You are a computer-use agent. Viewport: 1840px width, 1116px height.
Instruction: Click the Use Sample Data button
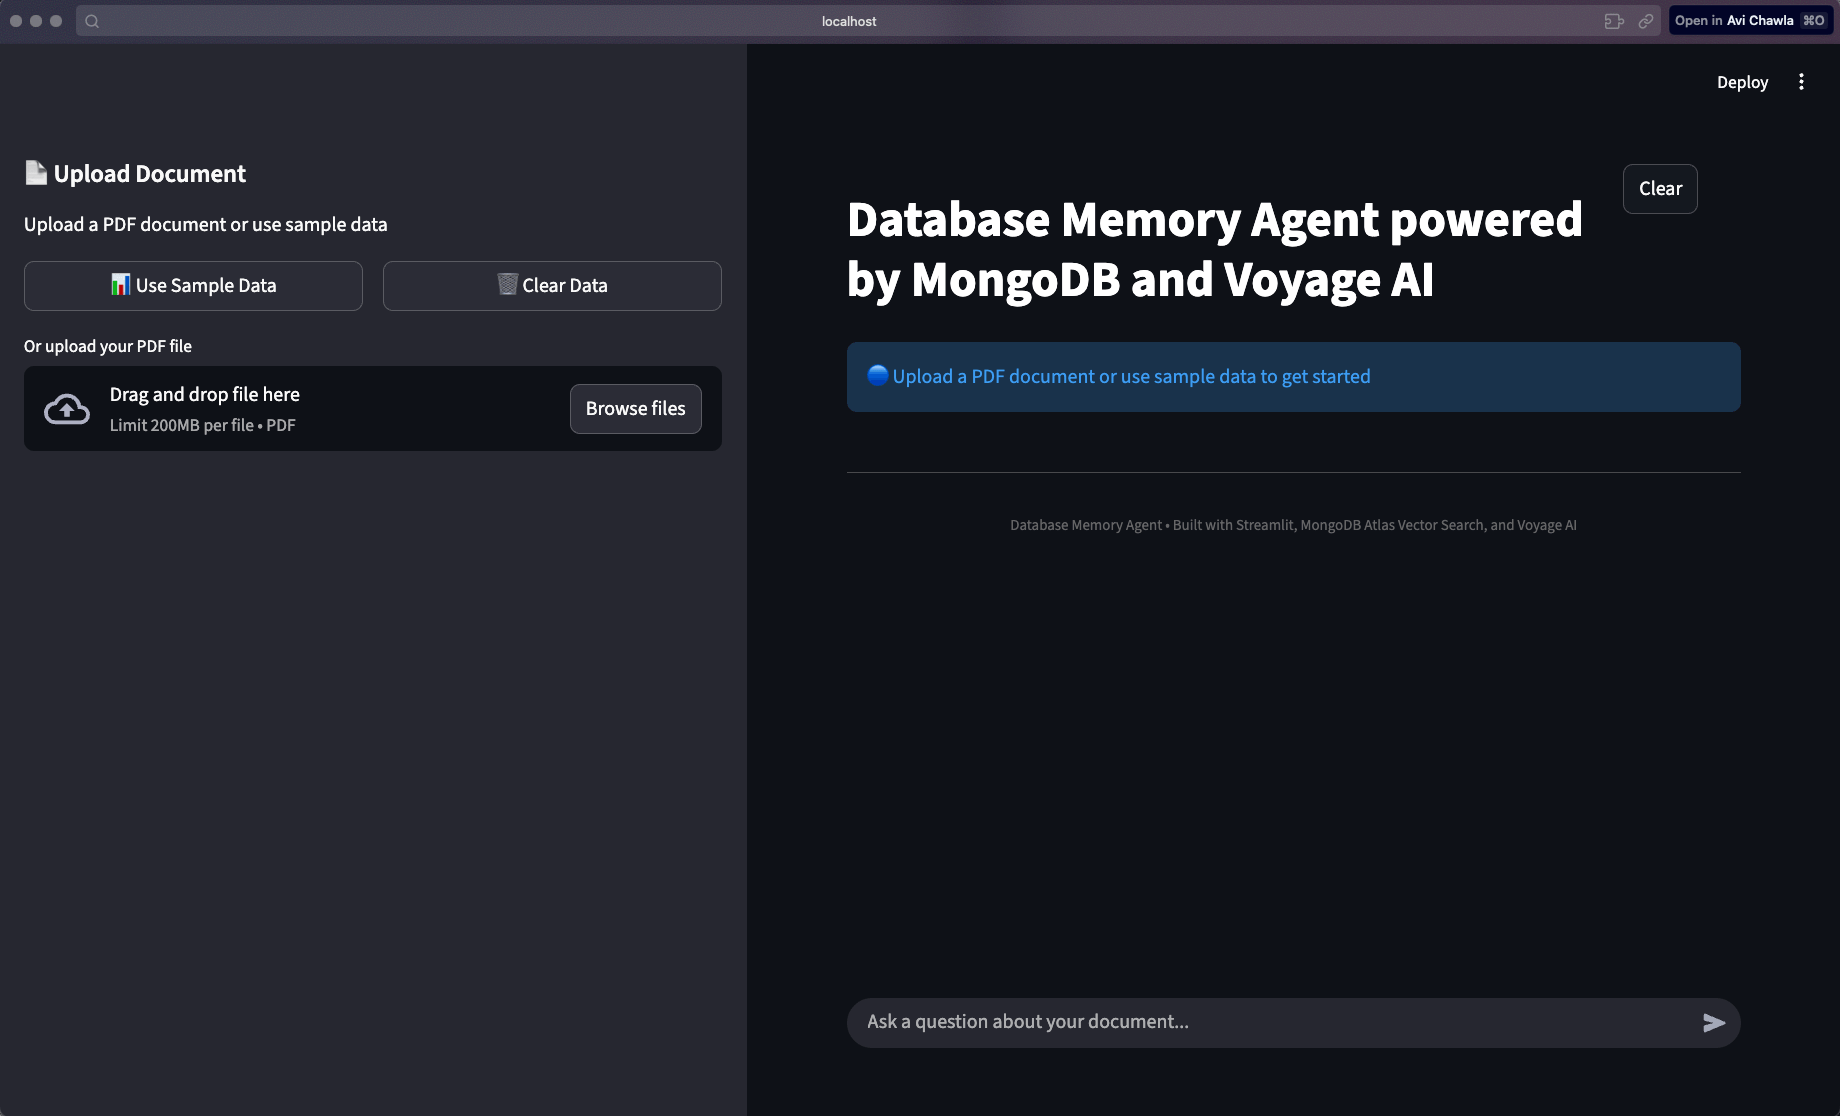pyautogui.click(x=193, y=286)
